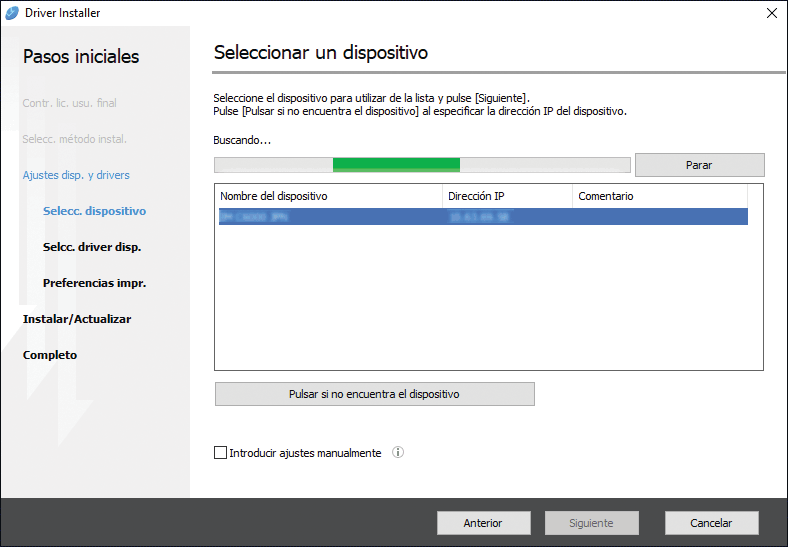Close the Driver Installer window
This screenshot has width=788, height=547.
coord(771,13)
